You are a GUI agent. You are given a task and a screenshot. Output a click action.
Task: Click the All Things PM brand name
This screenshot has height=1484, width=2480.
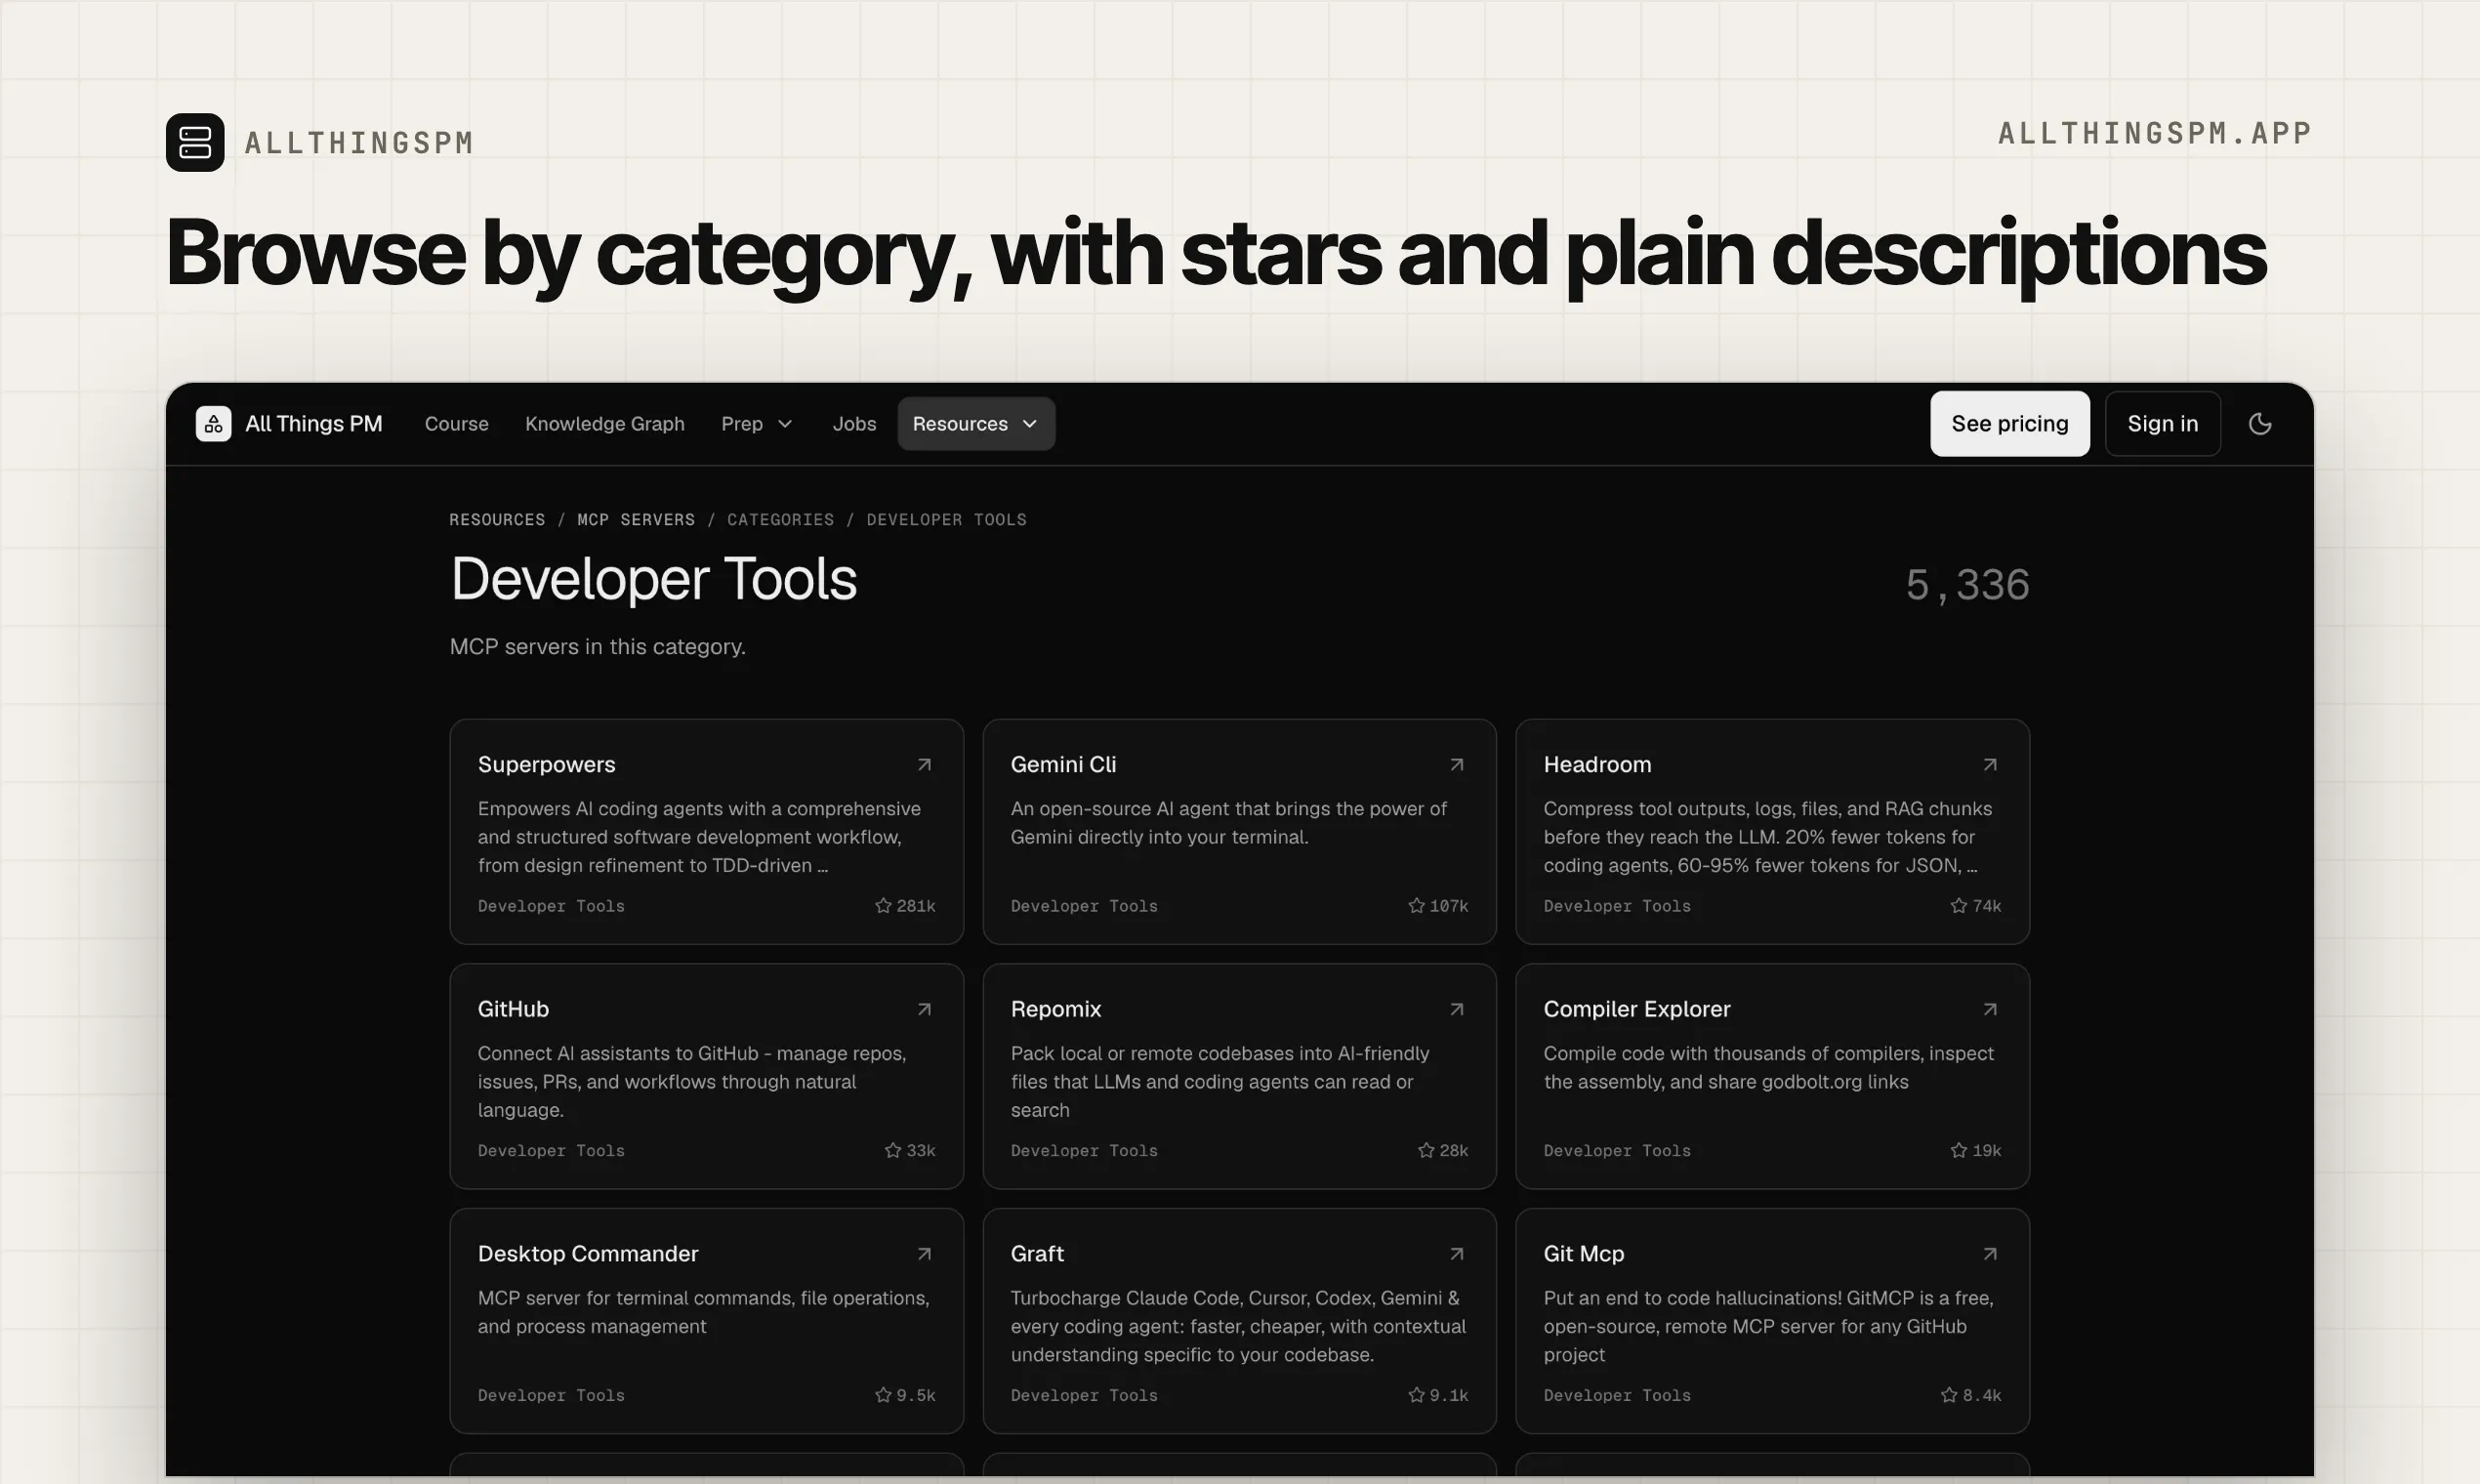point(314,424)
